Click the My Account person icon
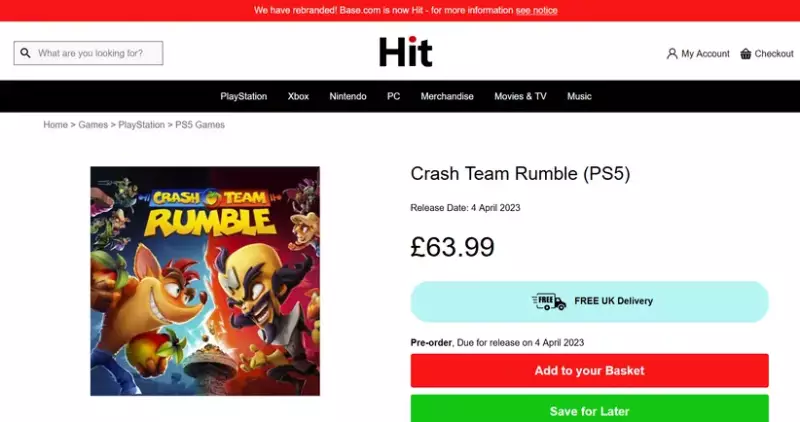 pos(672,54)
